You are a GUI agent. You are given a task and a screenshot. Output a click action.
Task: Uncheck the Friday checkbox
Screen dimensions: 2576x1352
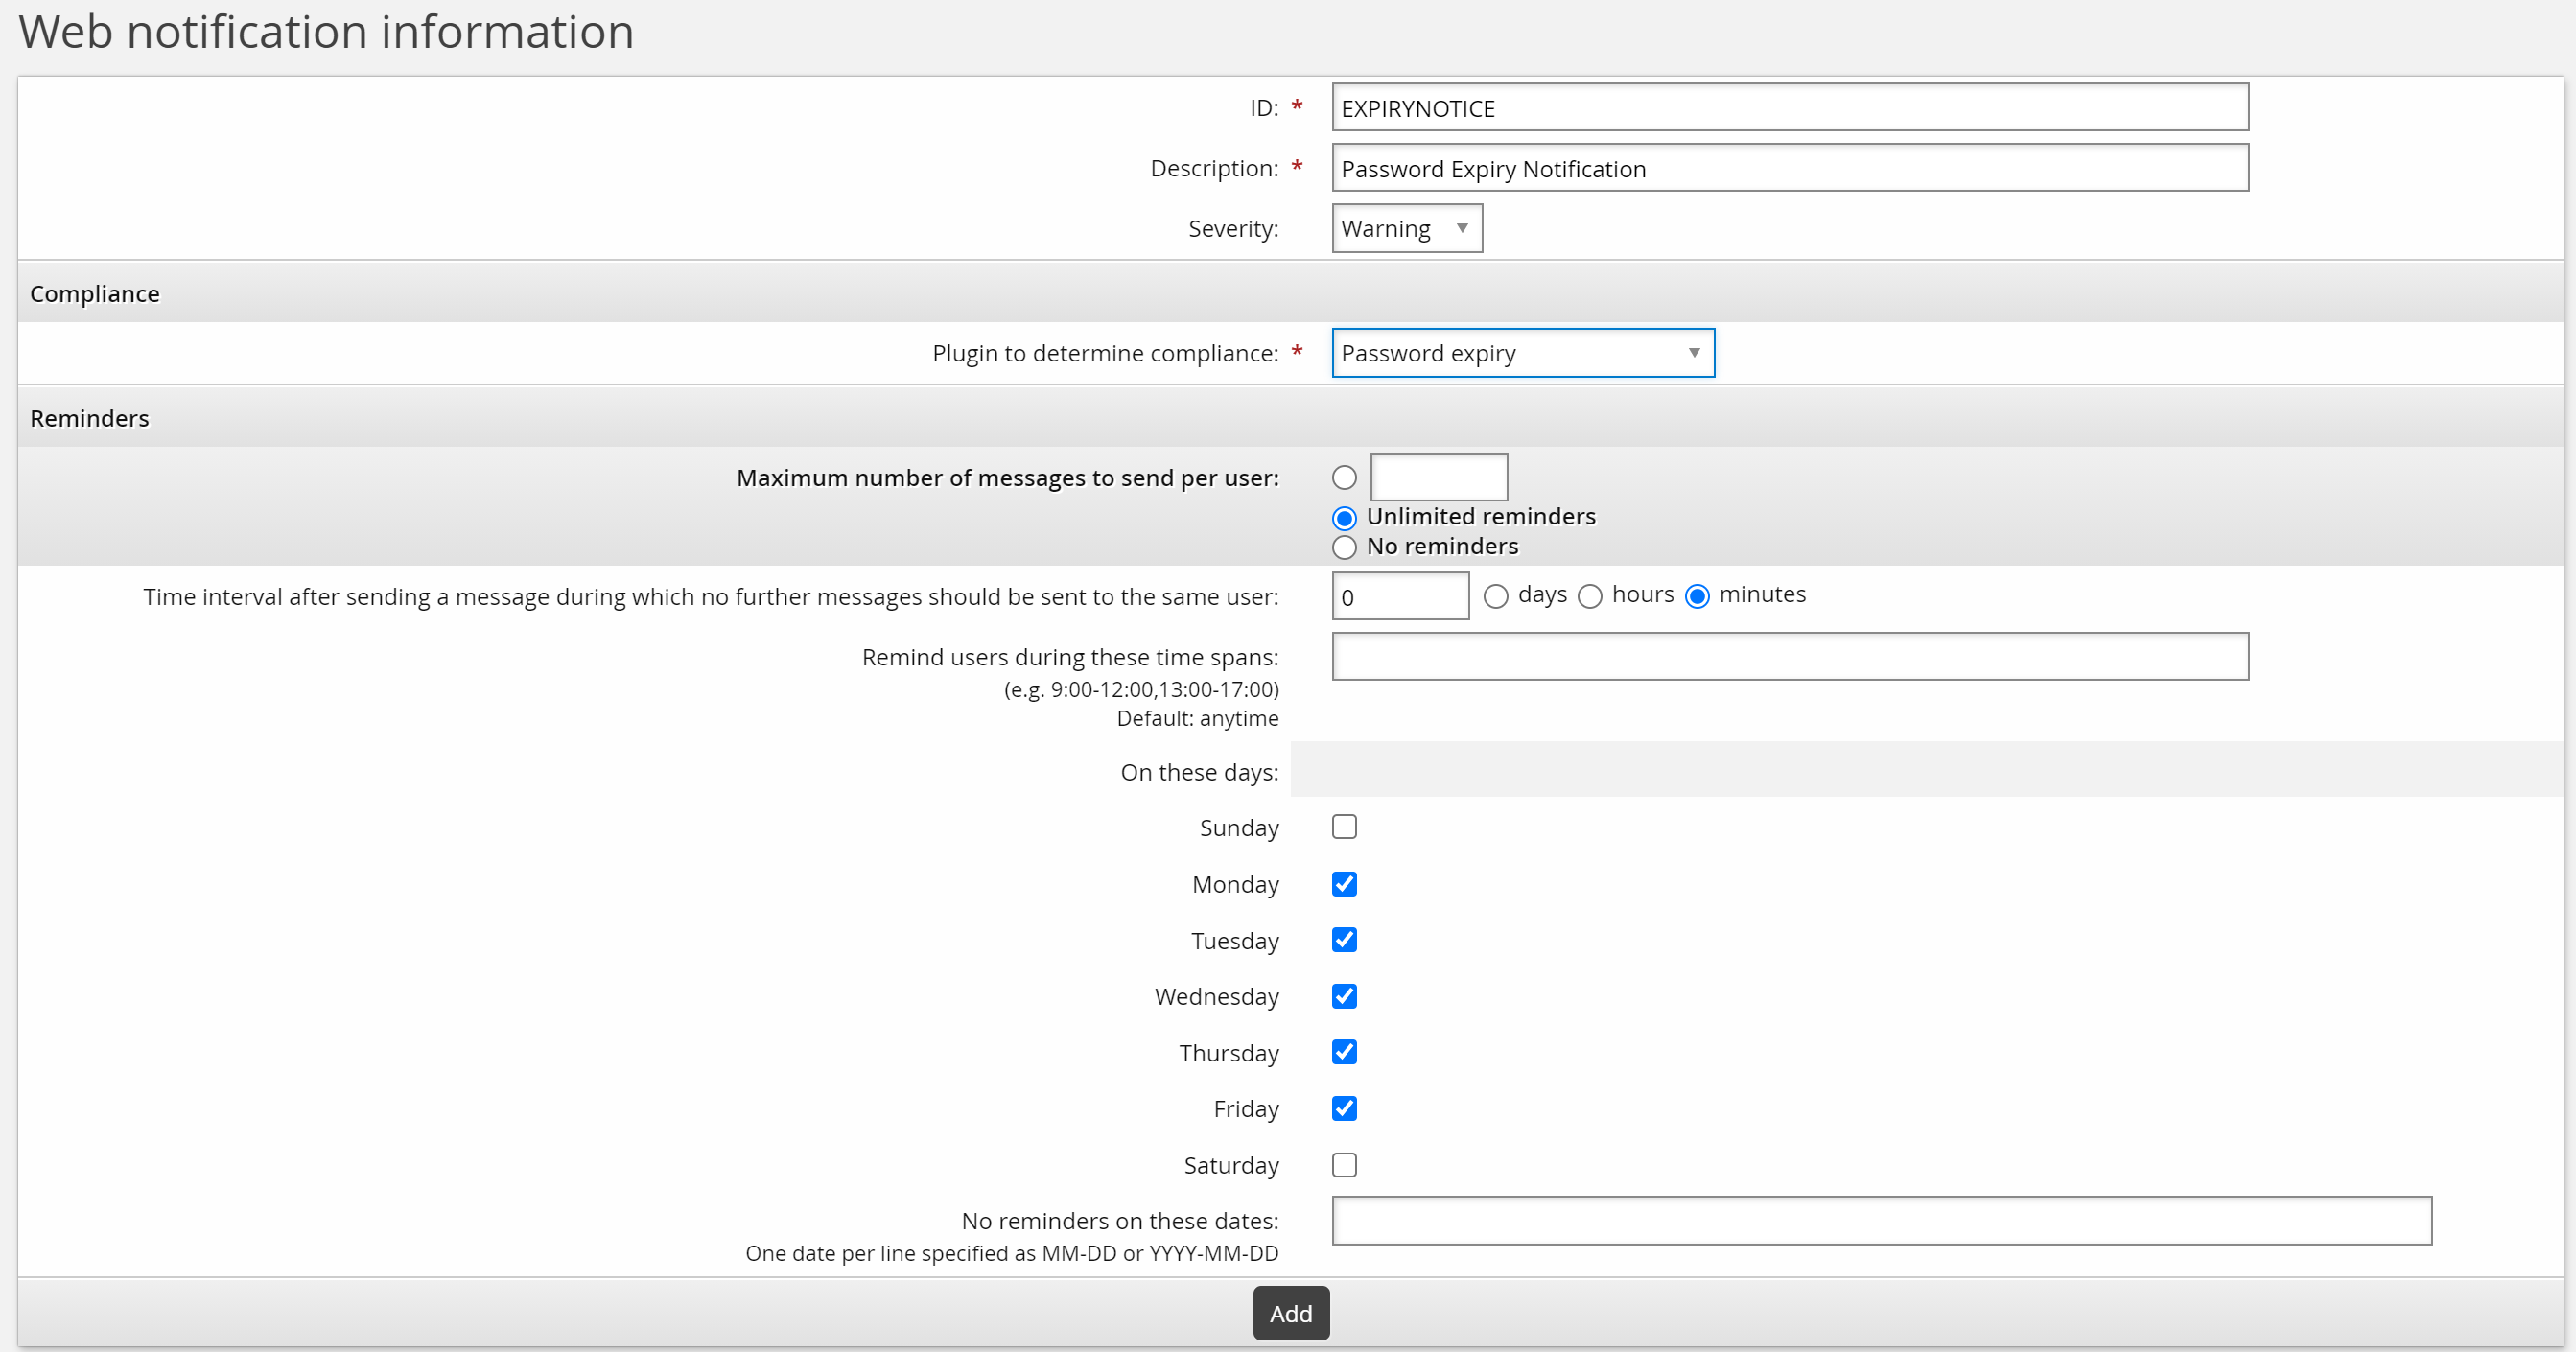pyautogui.click(x=1344, y=1108)
